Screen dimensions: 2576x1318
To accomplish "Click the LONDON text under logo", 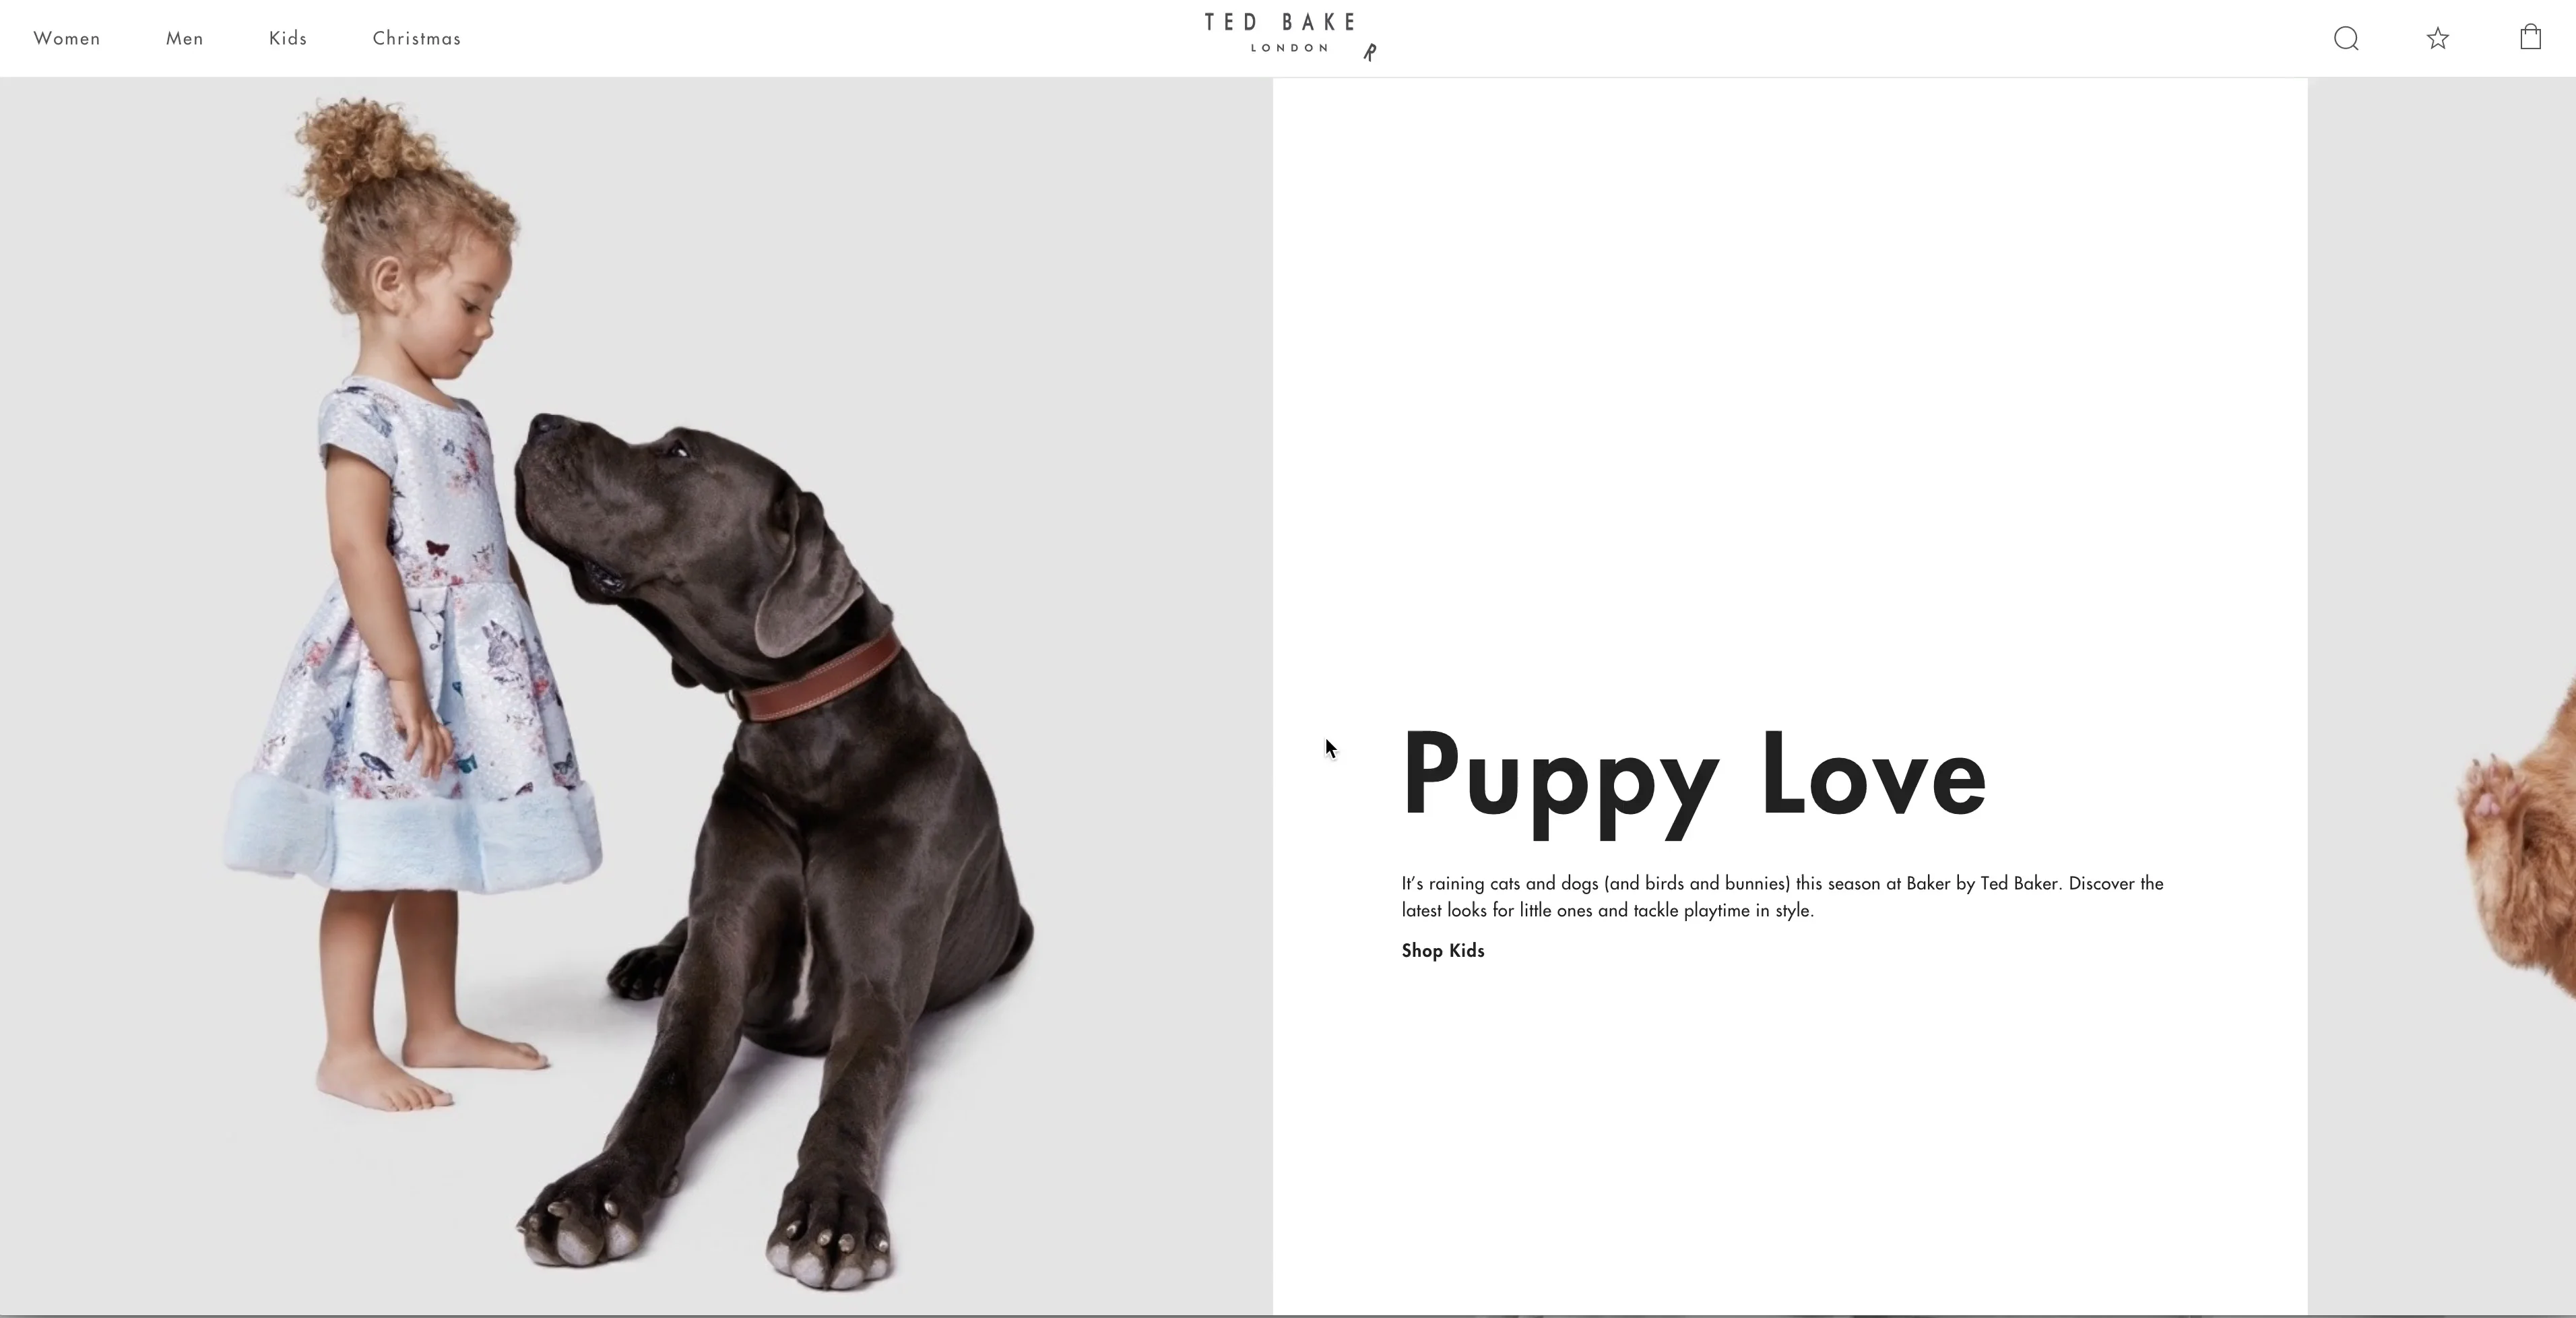I will click(x=1289, y=48).
